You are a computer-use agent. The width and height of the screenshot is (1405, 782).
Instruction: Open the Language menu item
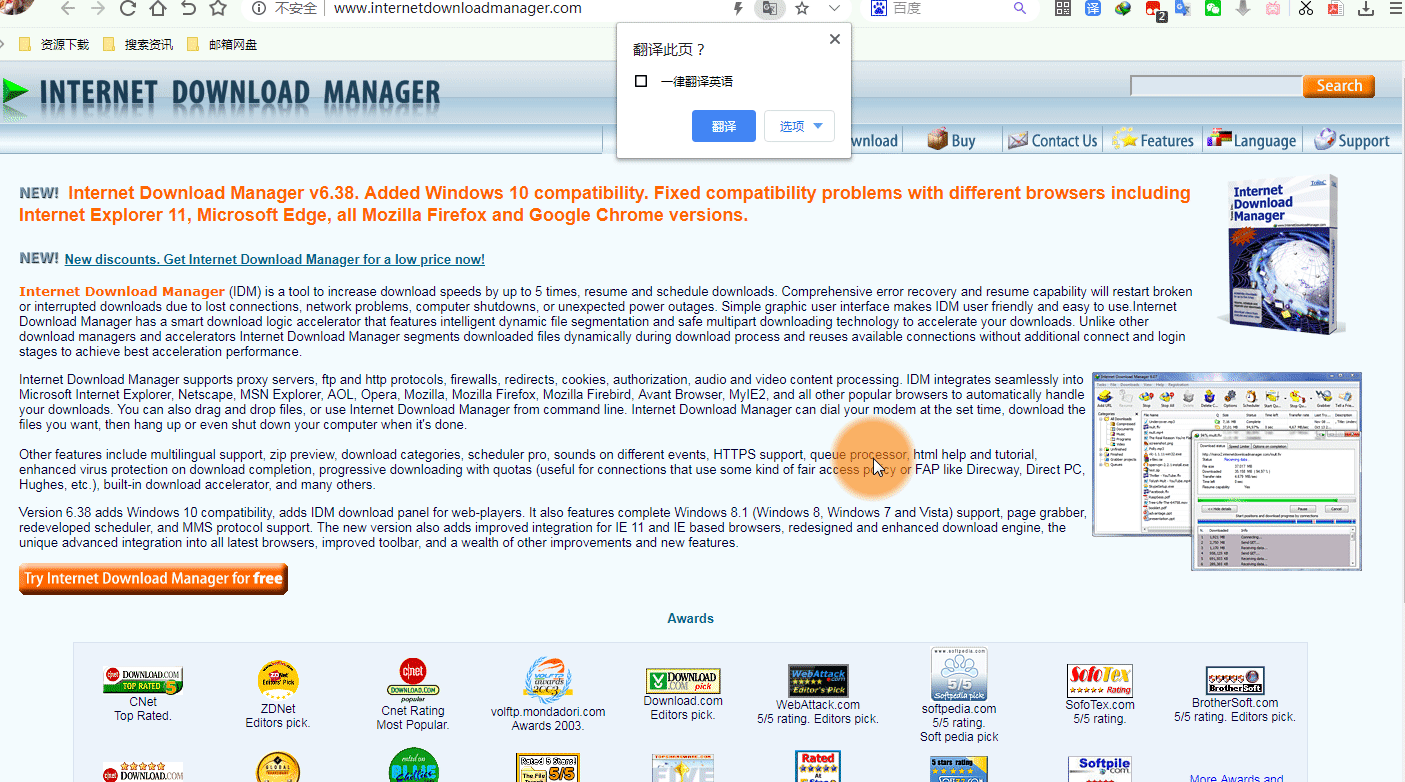[x=1252, y=140]
